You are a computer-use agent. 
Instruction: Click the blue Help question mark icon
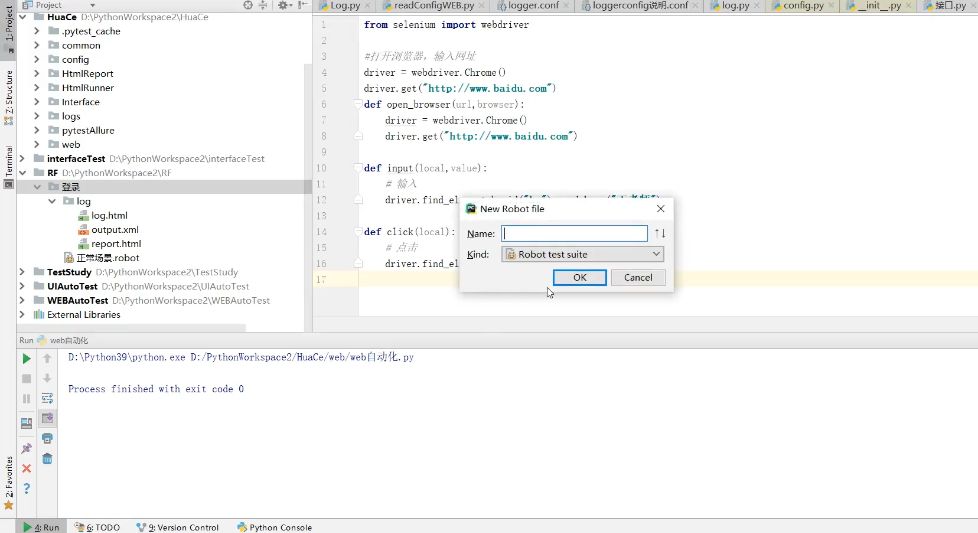(27, 488)
